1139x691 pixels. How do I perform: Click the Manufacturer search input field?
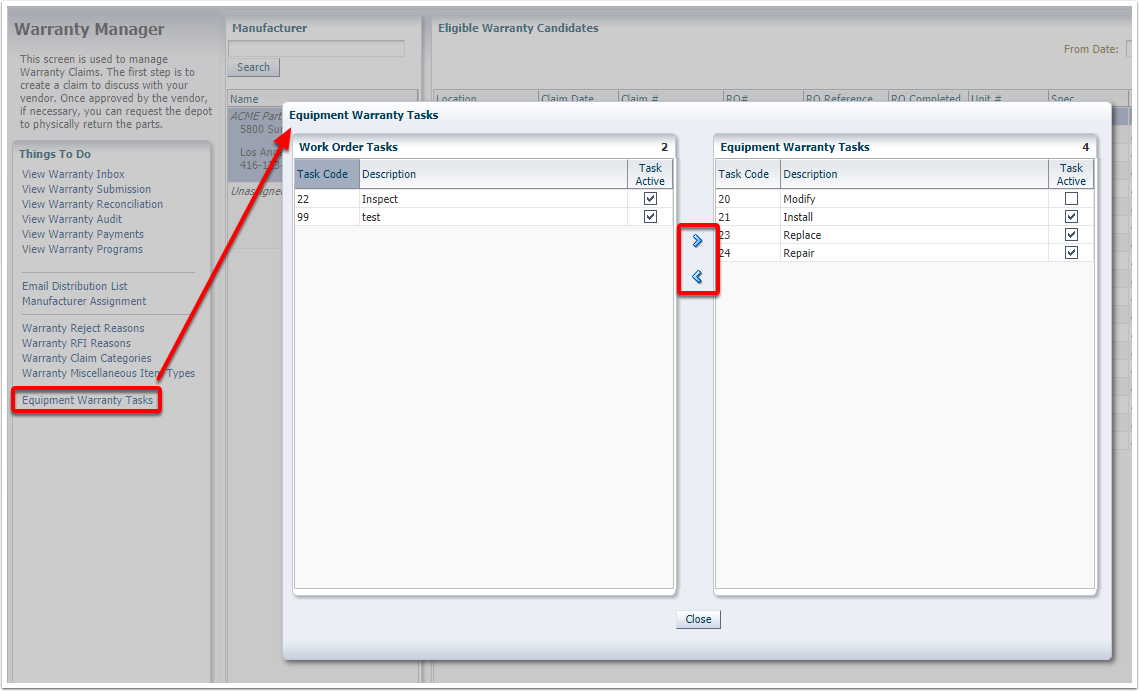click(317, 49)
